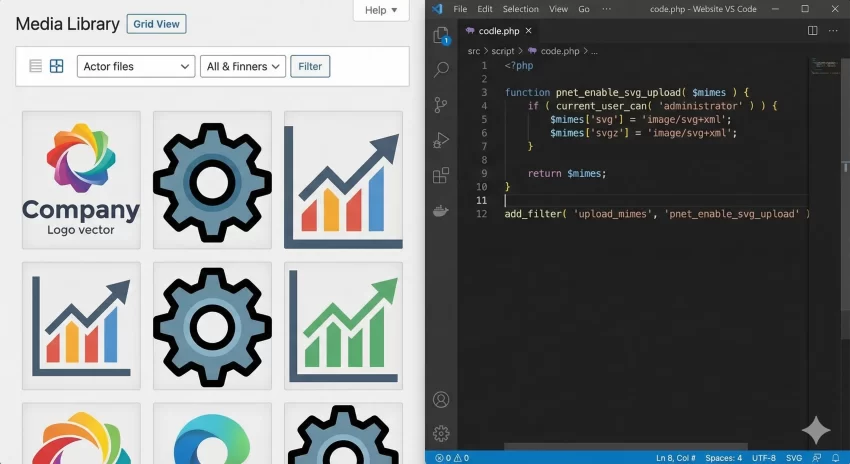Click line number 11 in the gutter

coord(481,201)
